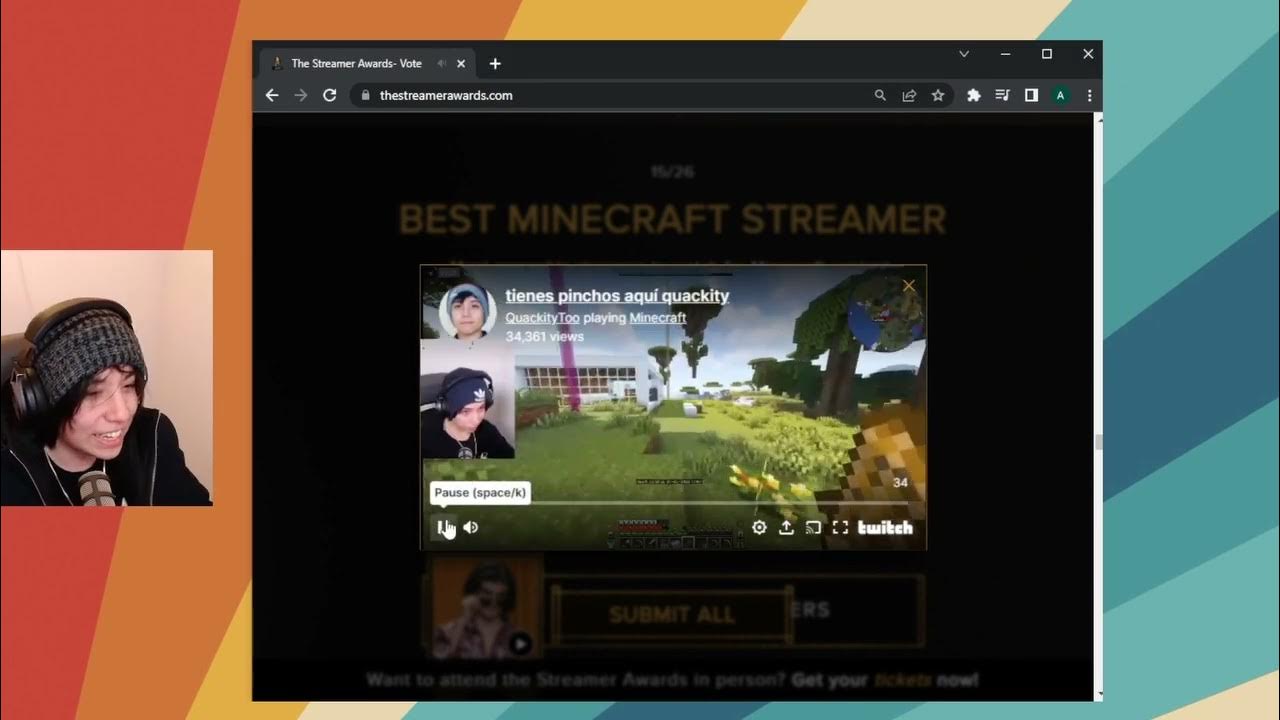Share this page from the address bar
1280x720 pixels.
click(909, 95)
